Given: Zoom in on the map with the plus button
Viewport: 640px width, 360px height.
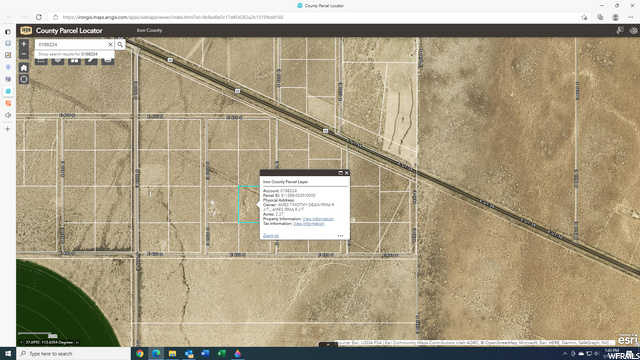Looking at the screenshot, I should click(x=24, y=44).
